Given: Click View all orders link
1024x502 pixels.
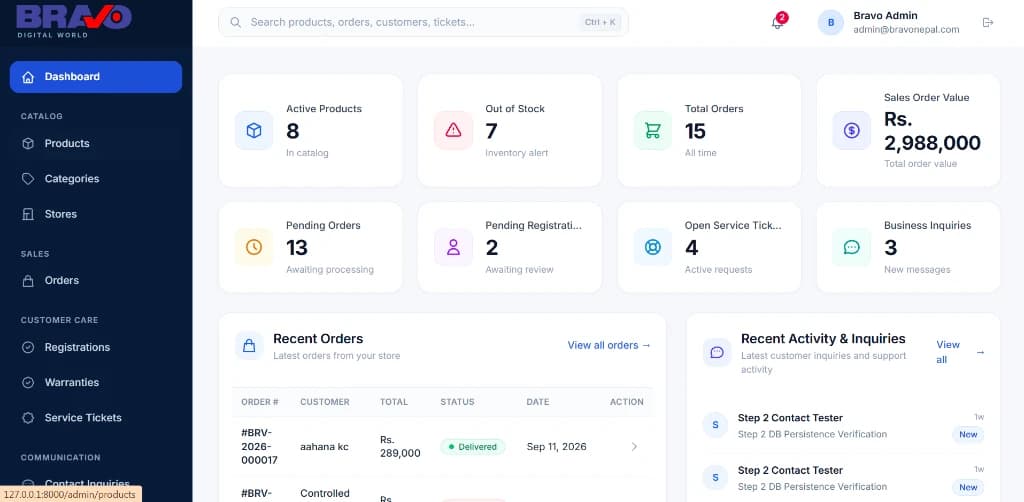Looking at the screenshot, I should pyautogui.click(x=609, y=345).
